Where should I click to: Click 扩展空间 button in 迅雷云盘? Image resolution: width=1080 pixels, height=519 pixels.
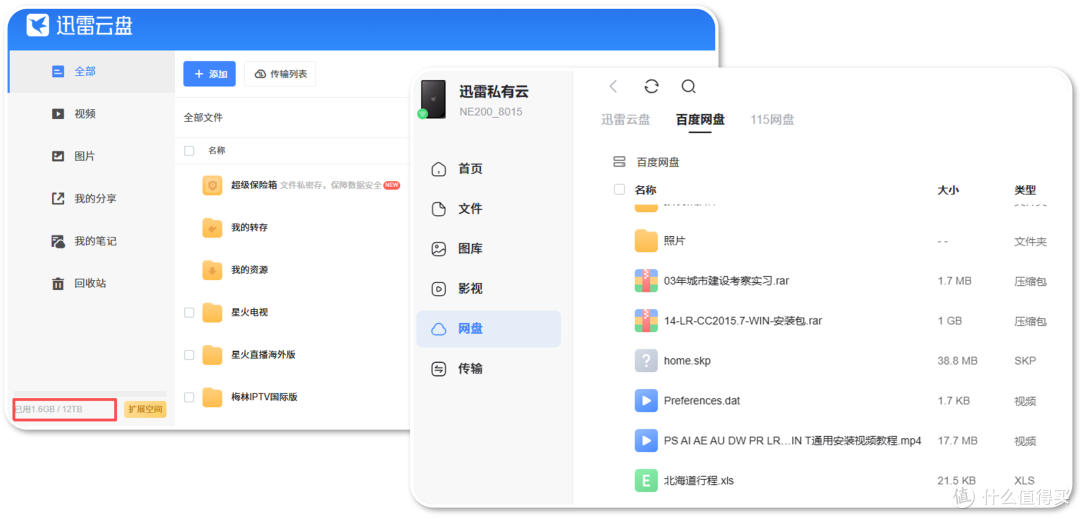[x=145, y=410]
